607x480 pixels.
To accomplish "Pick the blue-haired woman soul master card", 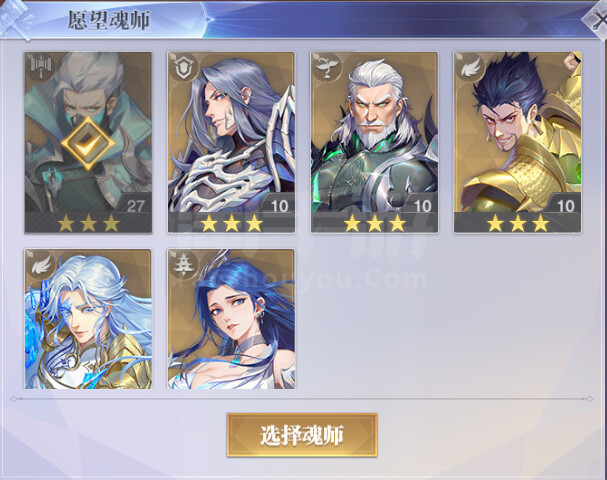I will click(x=231, y=319).
